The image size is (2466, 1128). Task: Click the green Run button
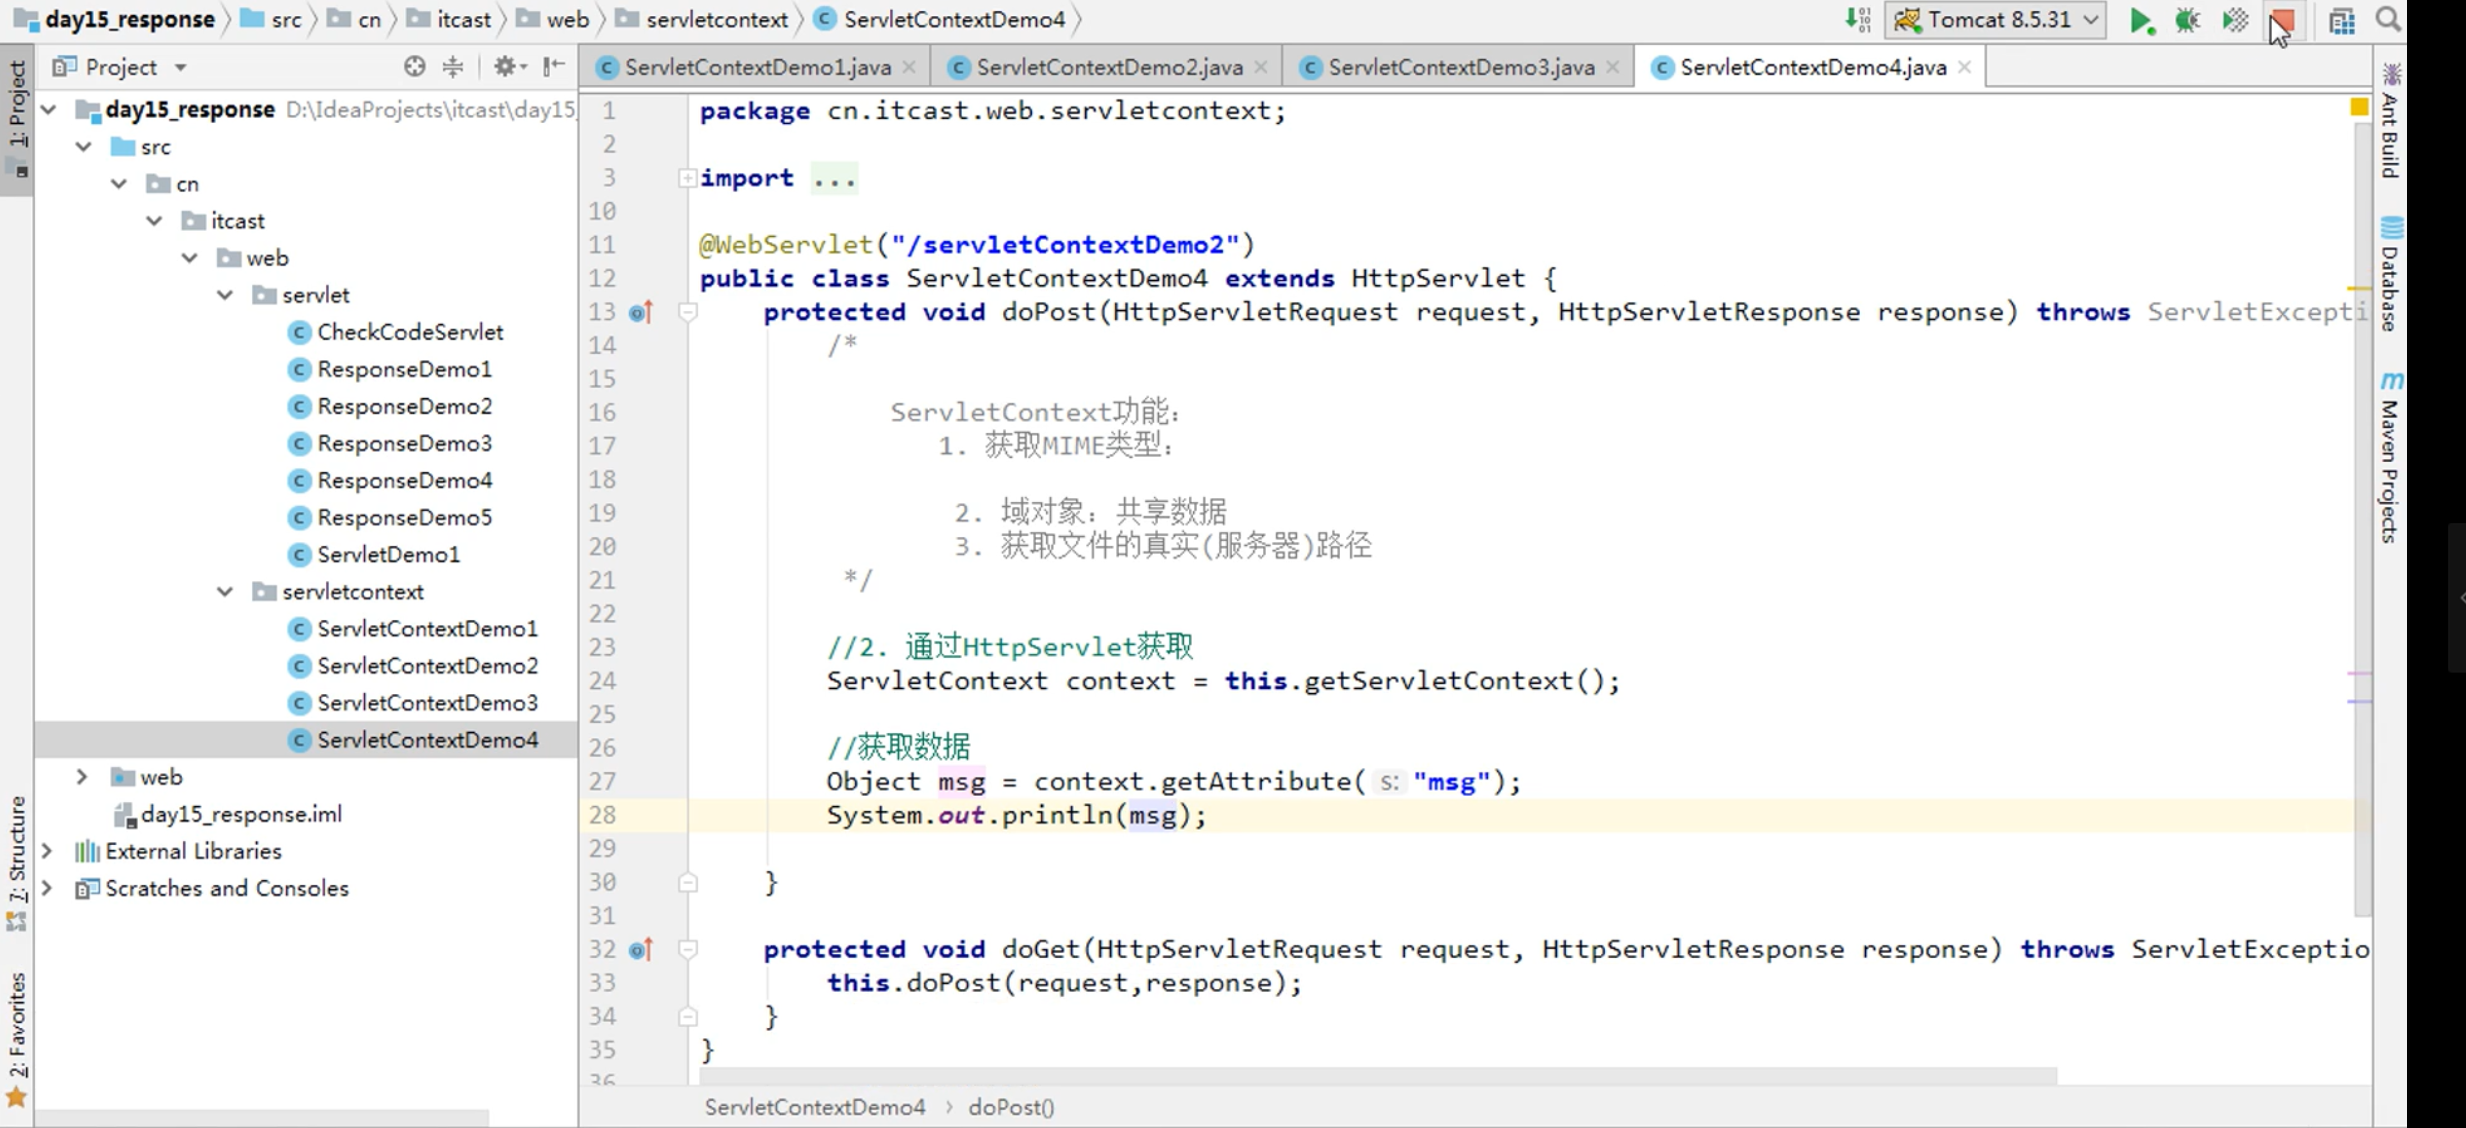click(2140, 21)
